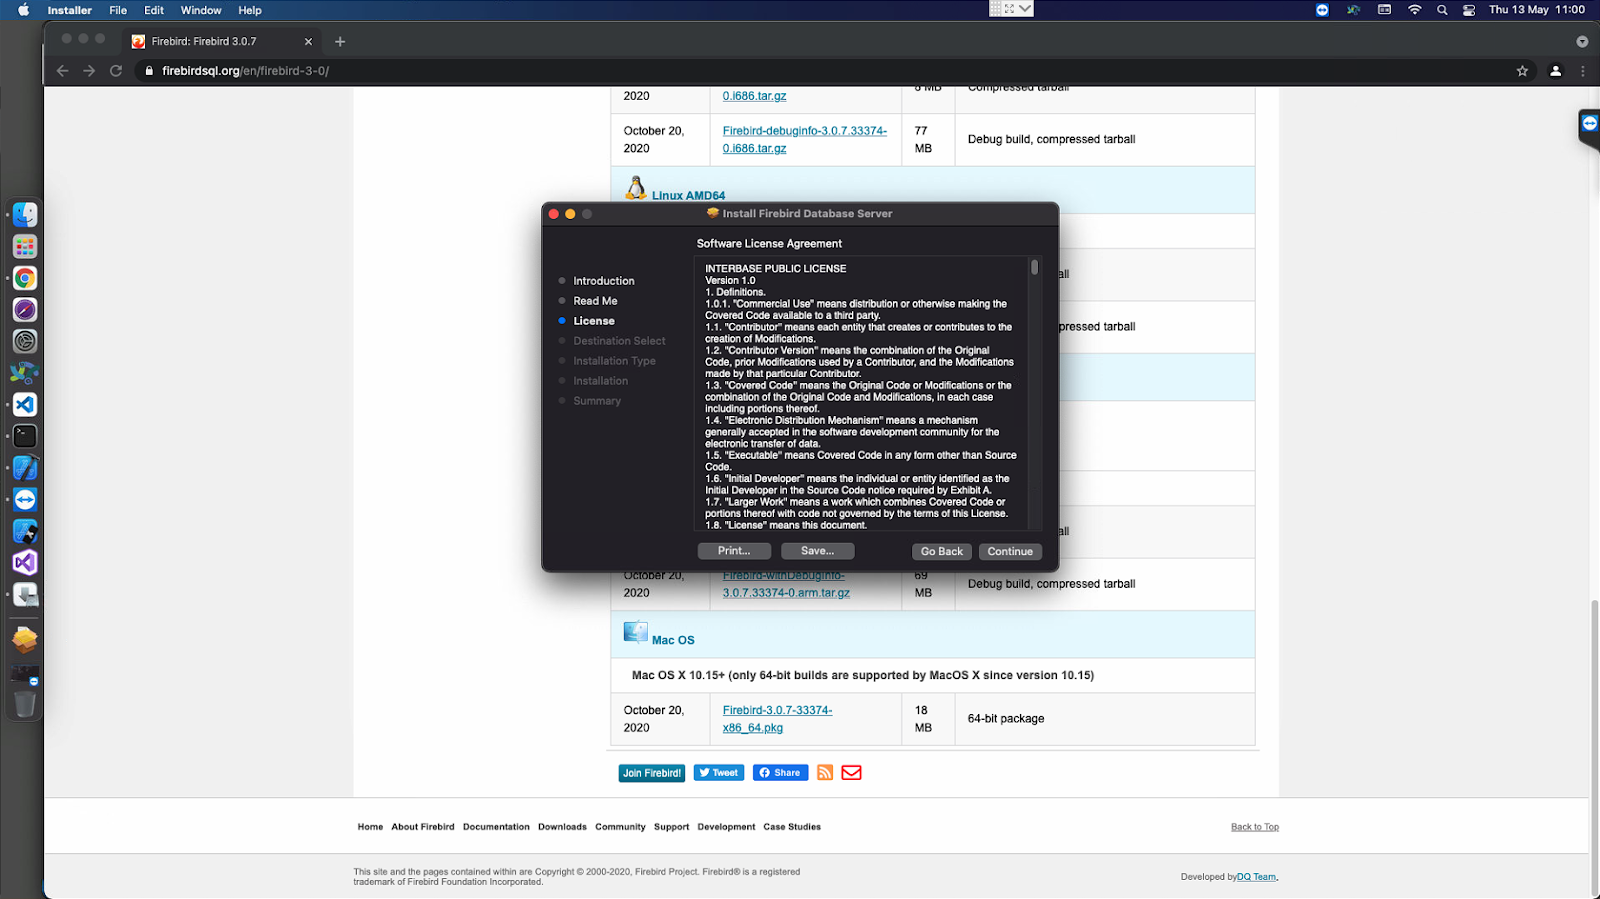Open the Trash in the dock
Image resolution: width=1600 pixels, height=899 pixels.
coord(25,704)
